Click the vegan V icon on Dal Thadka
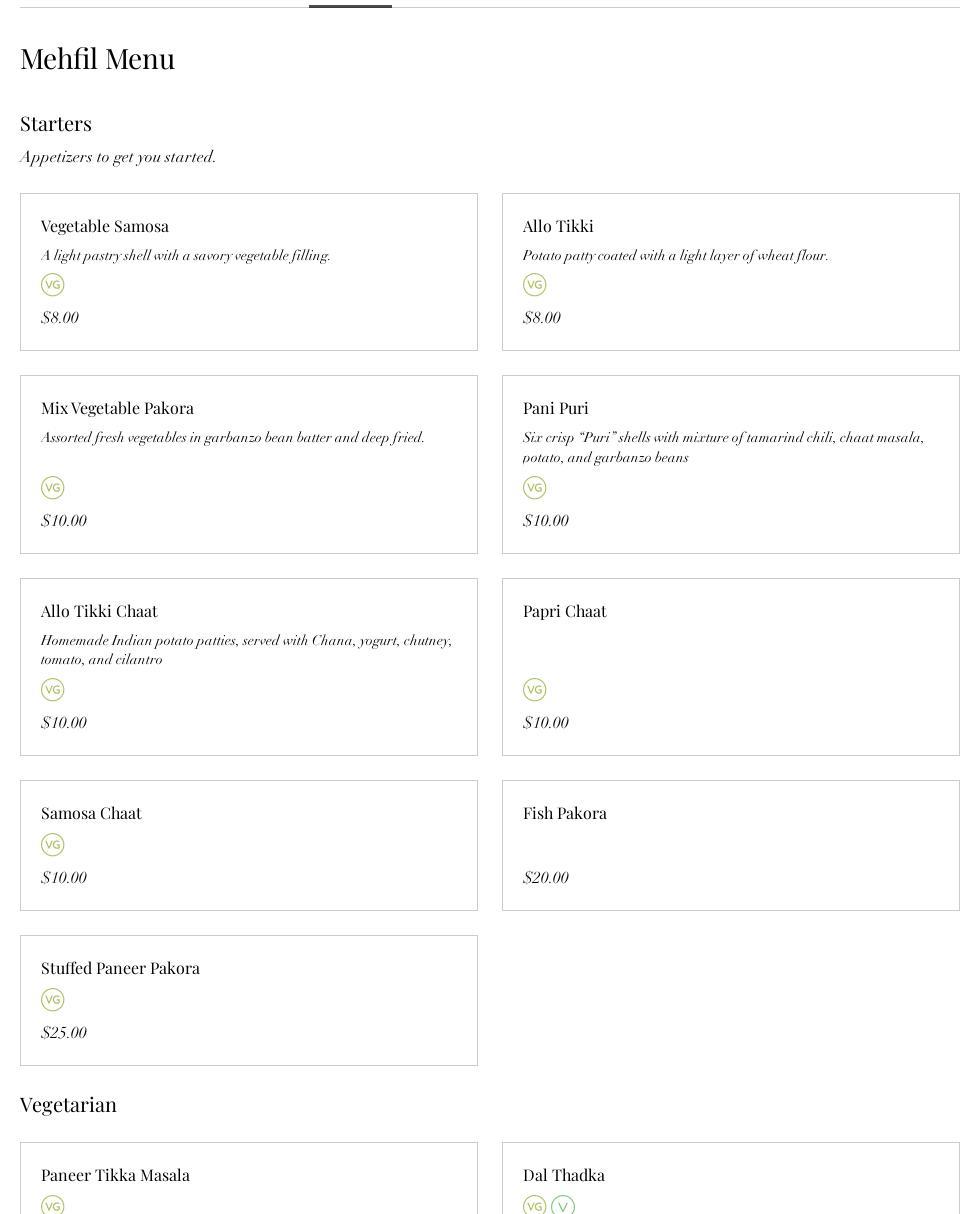 (x=563, y=1206)
